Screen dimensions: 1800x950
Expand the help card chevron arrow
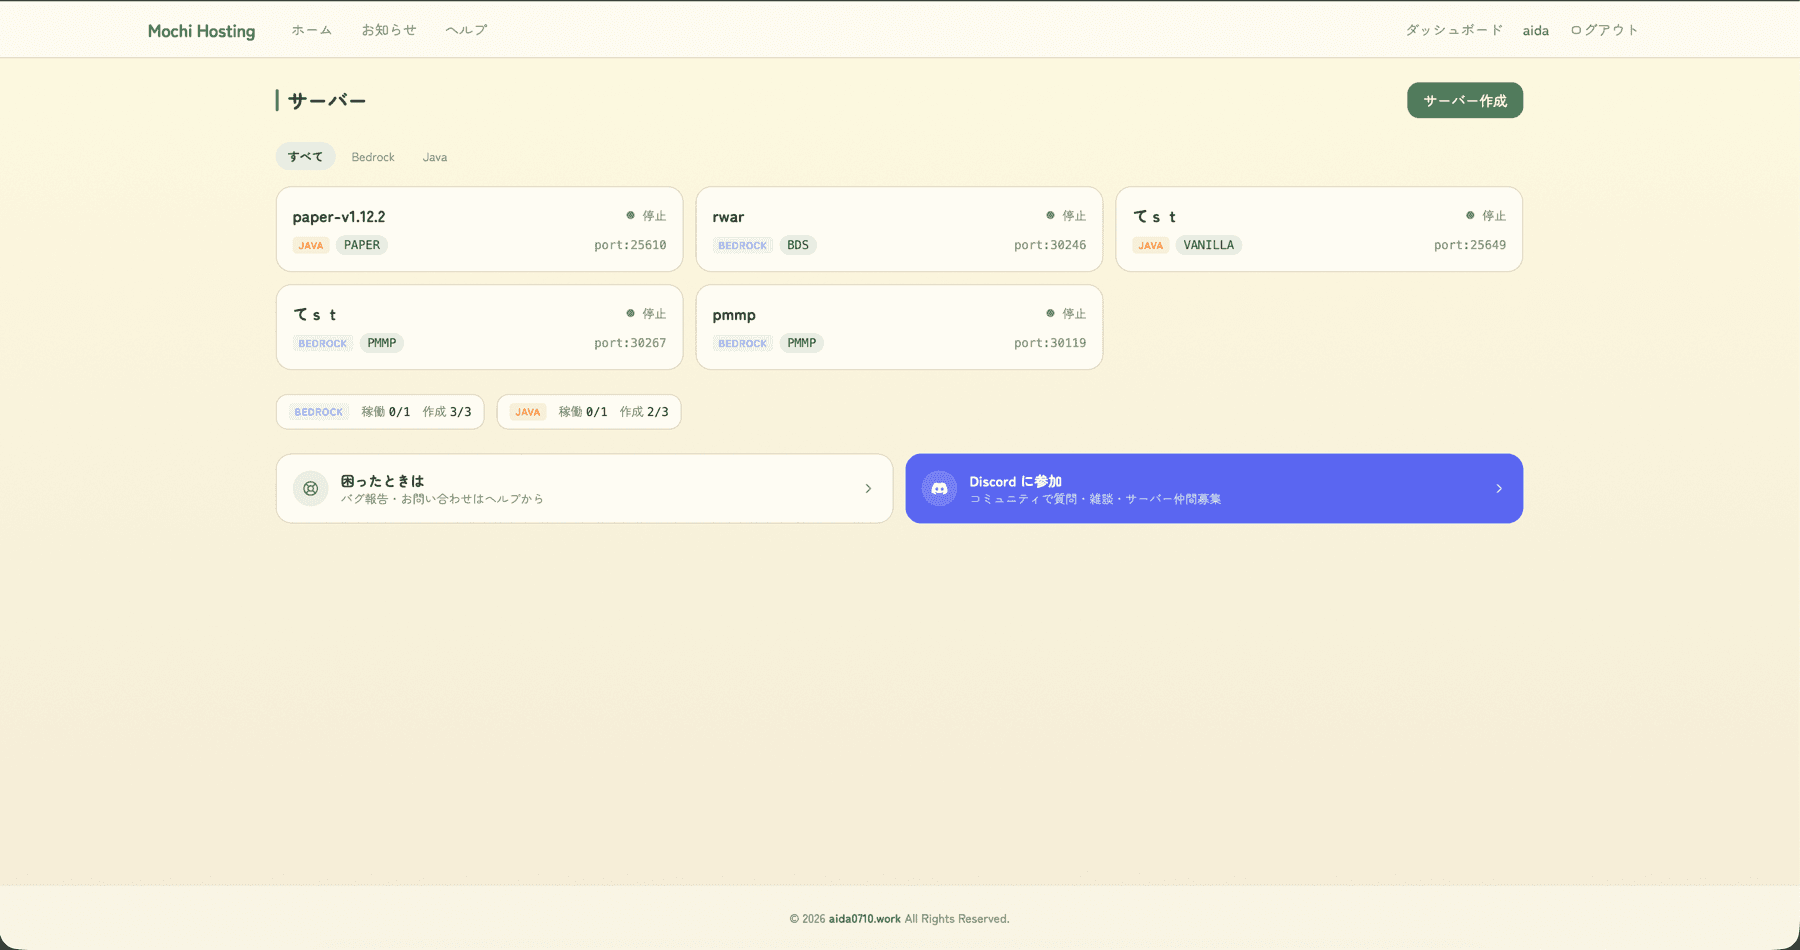click(x=868, y=489)
